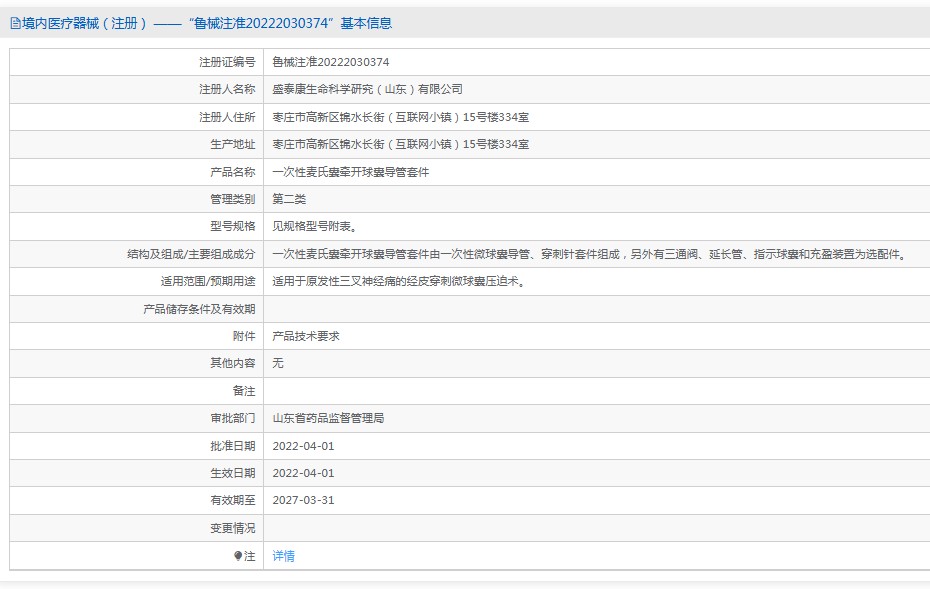Click the 生产地址 address value
The width and height of the screenshot is (930, 589).
point(400,144)
